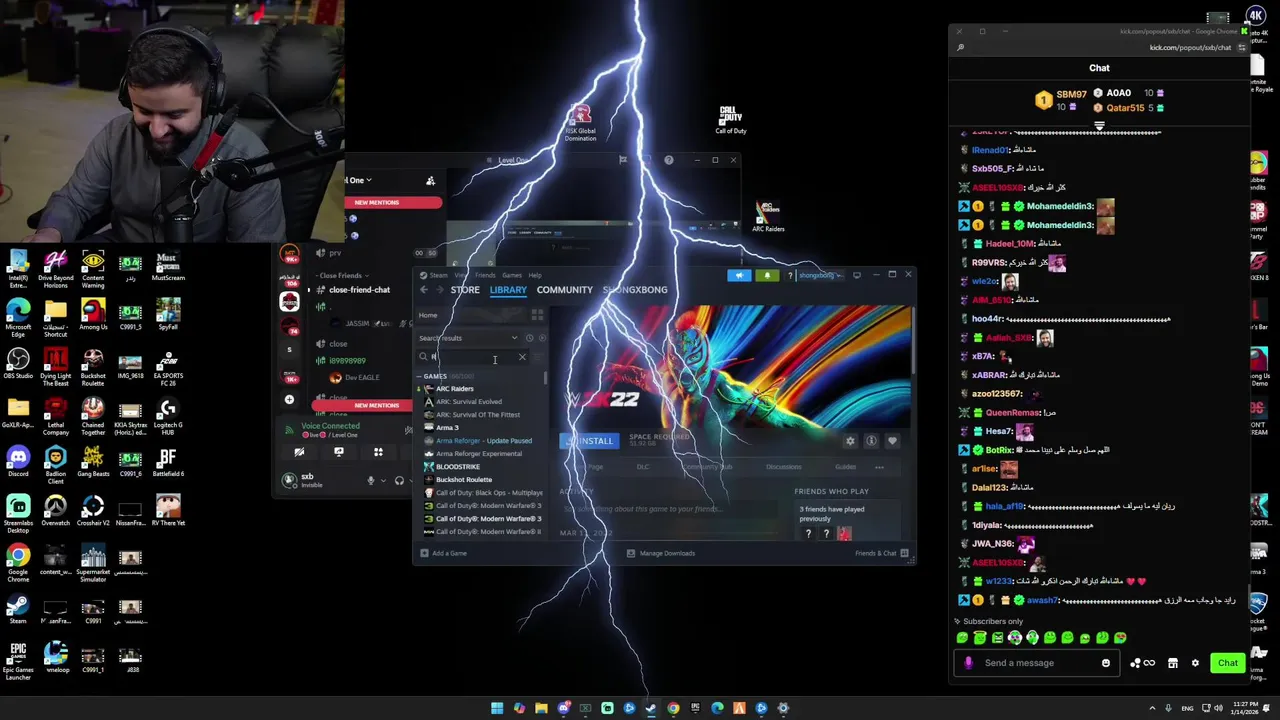Open Steam Friends menu
This screenshot has width=1280, height=720.
tap(485, 275)
